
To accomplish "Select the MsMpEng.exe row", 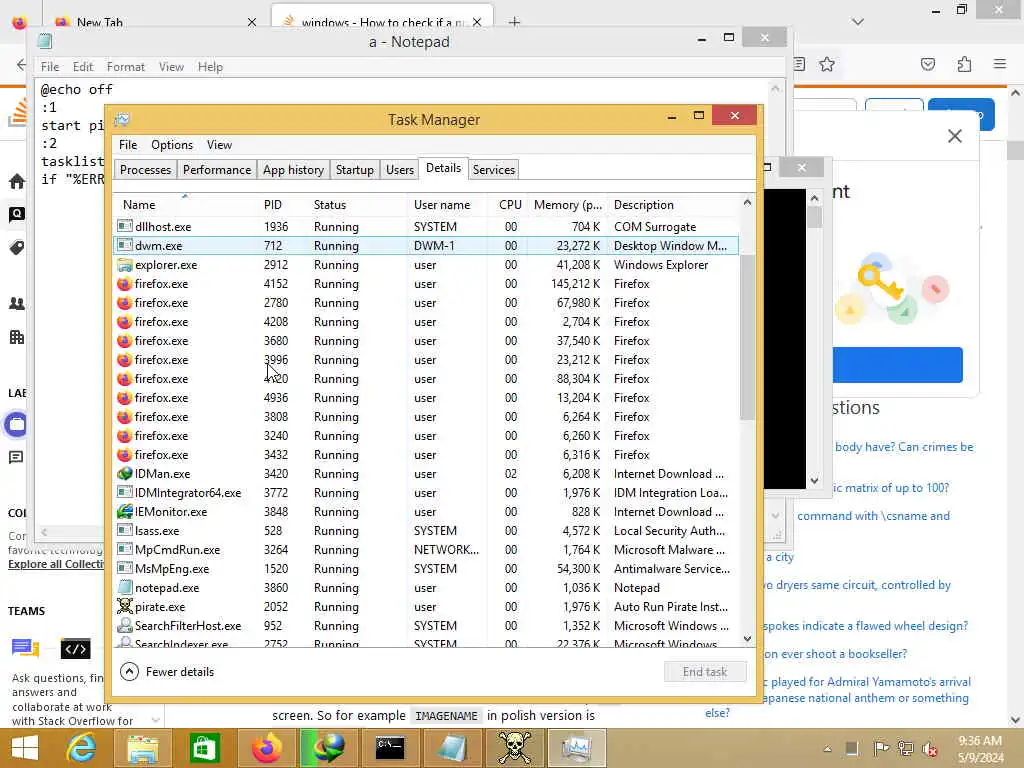I will pos(424,569).
